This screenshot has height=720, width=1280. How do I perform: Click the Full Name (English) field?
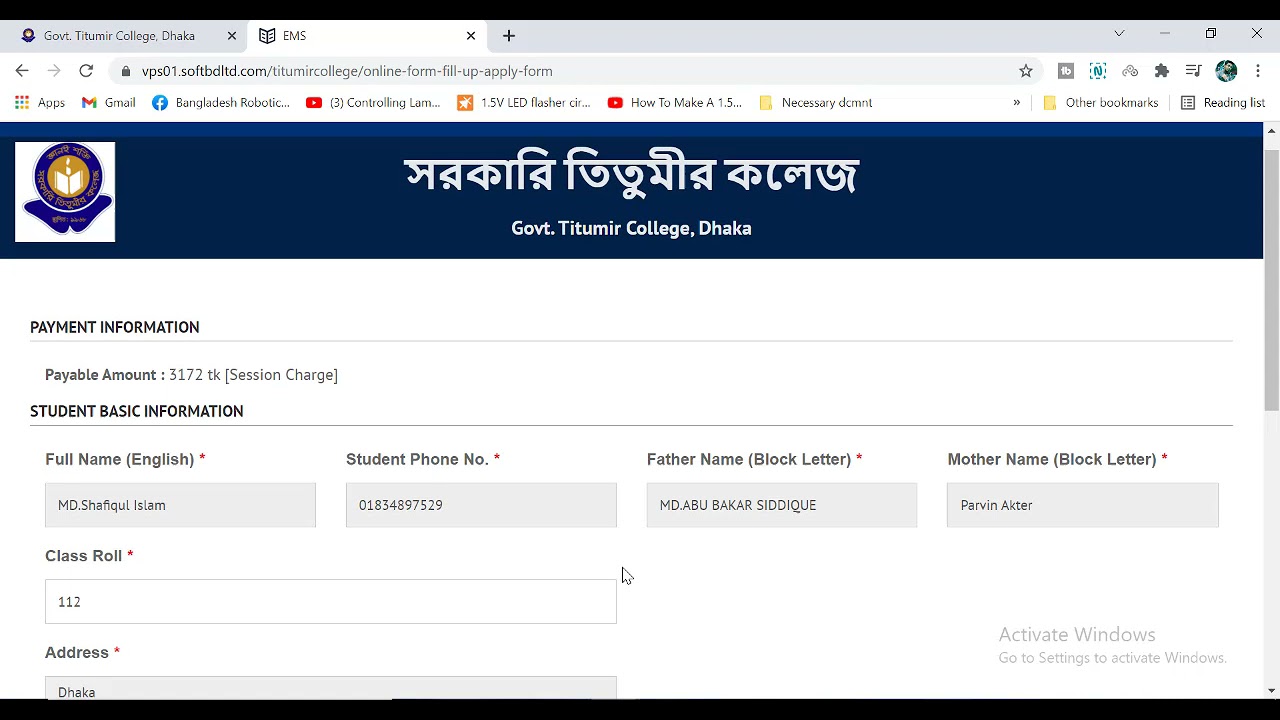[x=180, y=505]
